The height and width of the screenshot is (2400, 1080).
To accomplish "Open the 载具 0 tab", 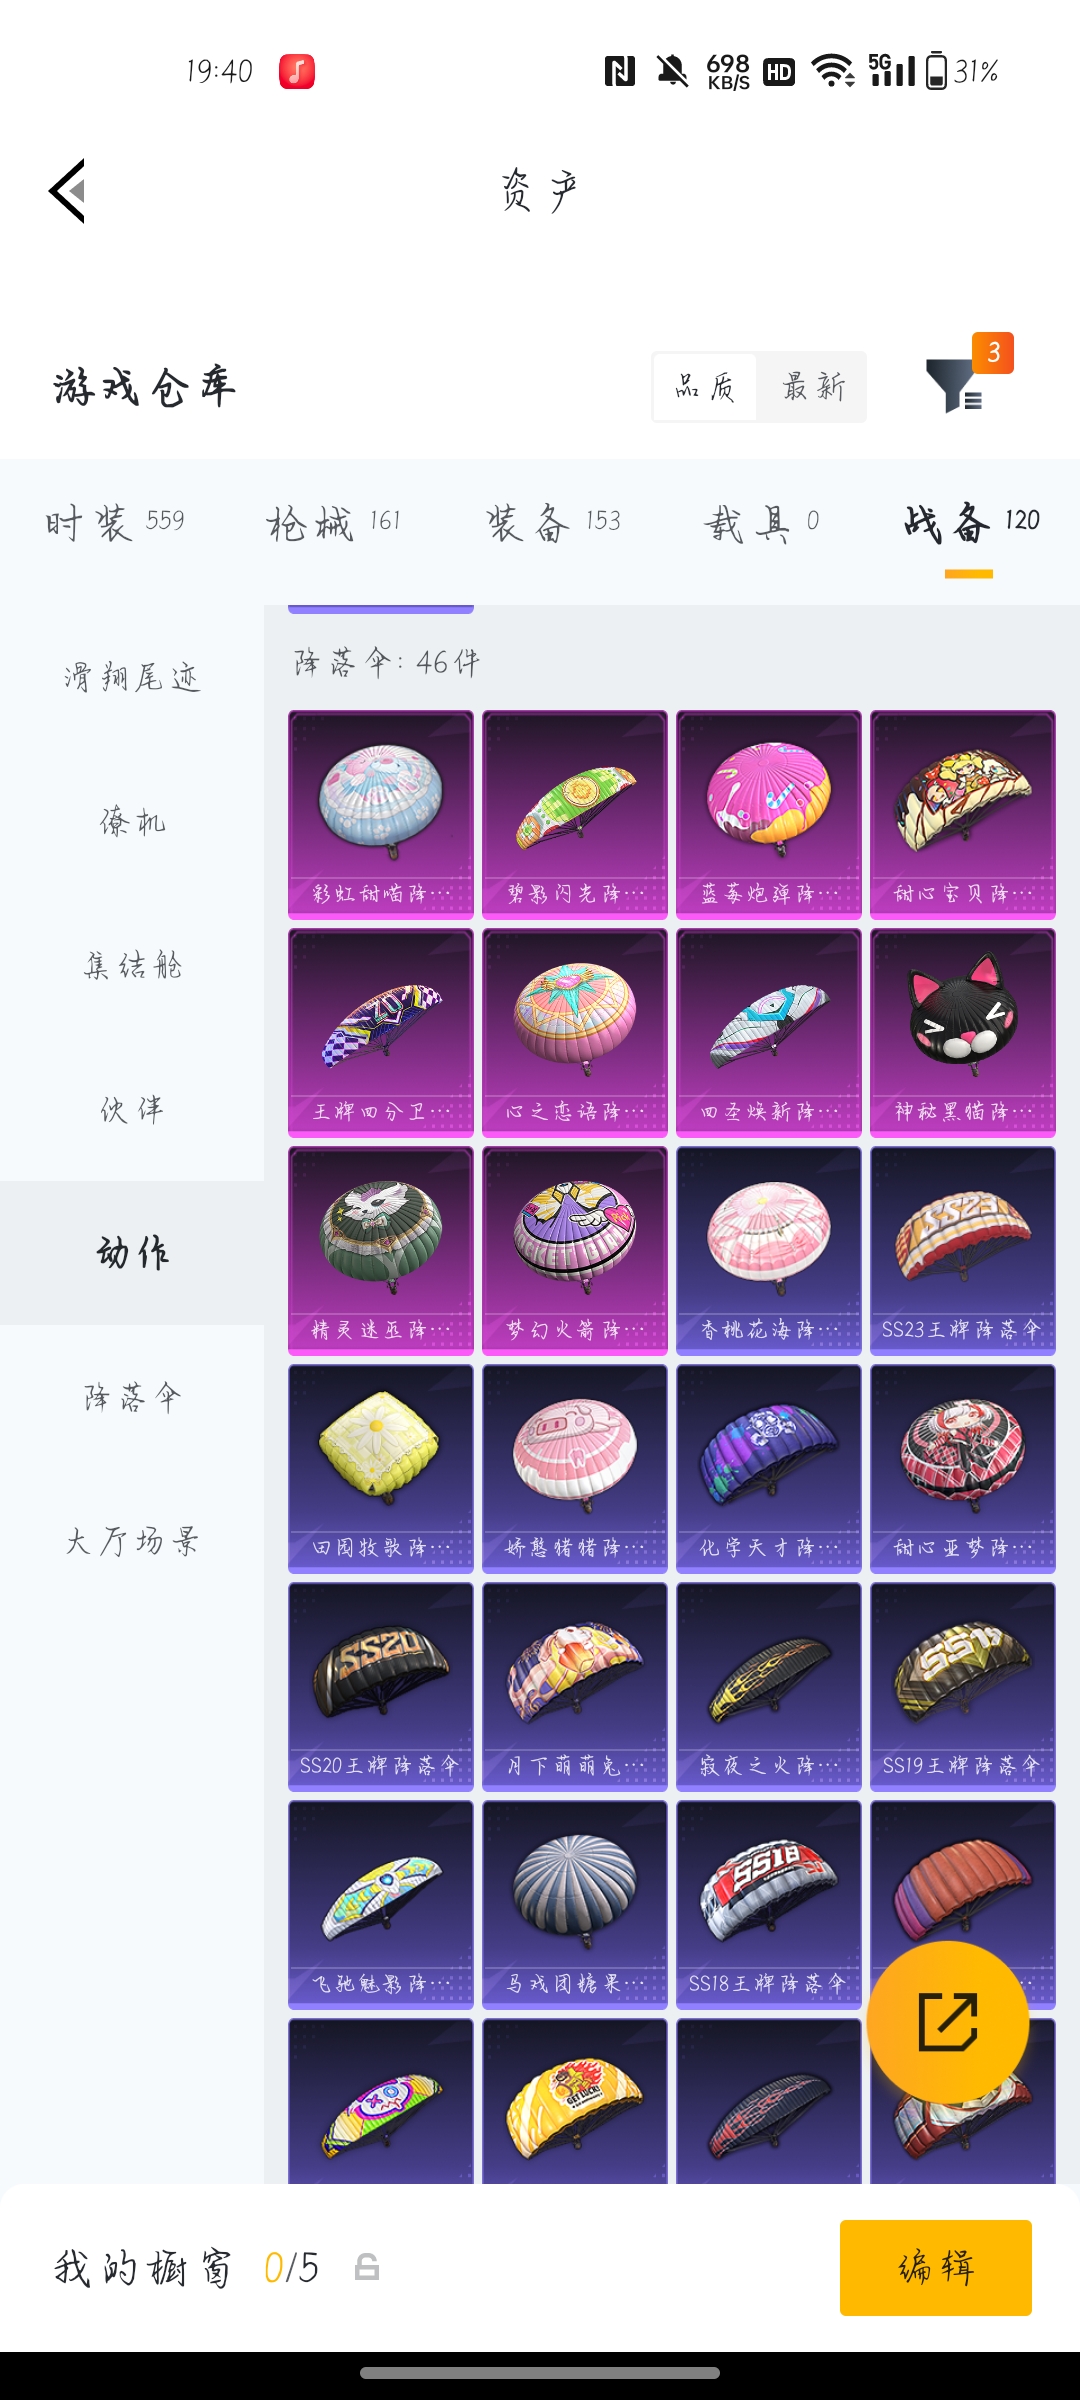I will tap(761, 522).
